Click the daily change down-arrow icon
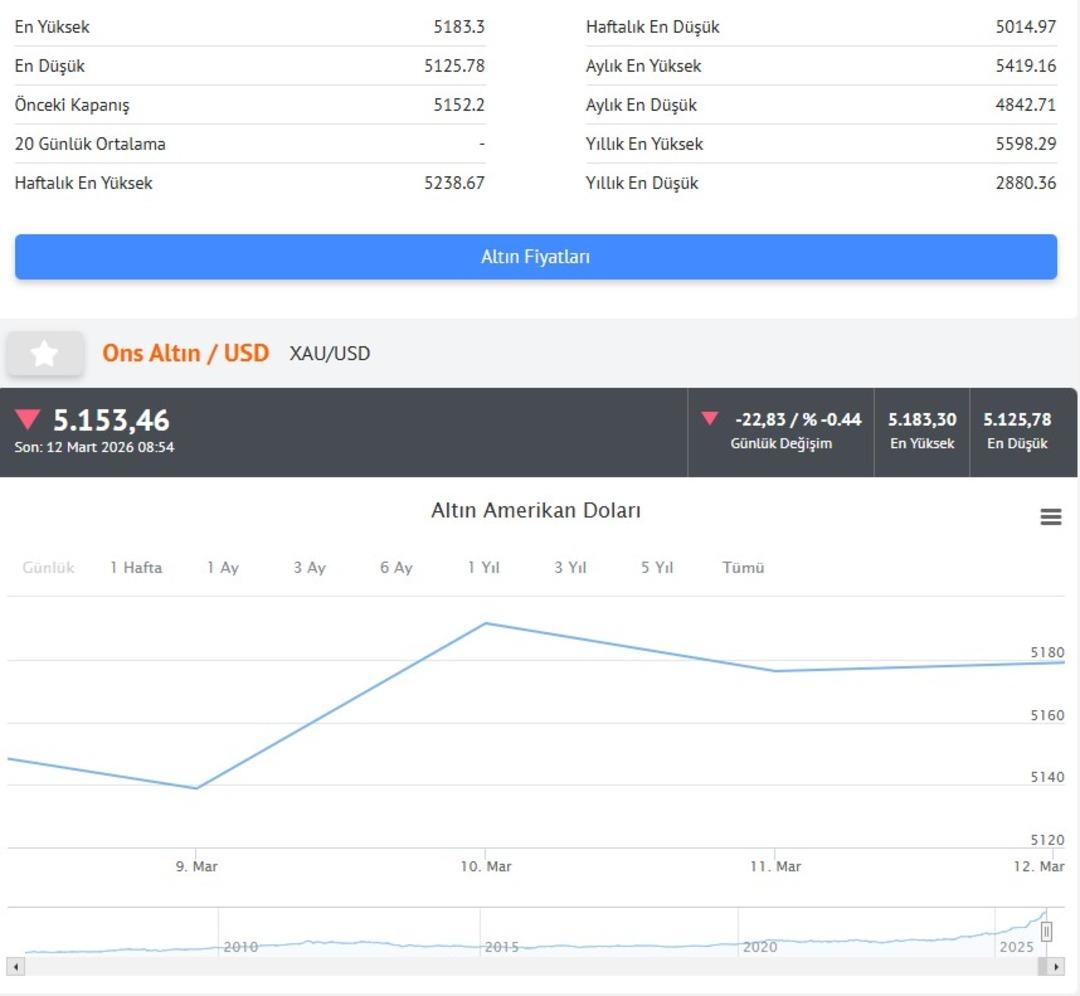Screen dimensions: 1080x996 click(710, 419)
